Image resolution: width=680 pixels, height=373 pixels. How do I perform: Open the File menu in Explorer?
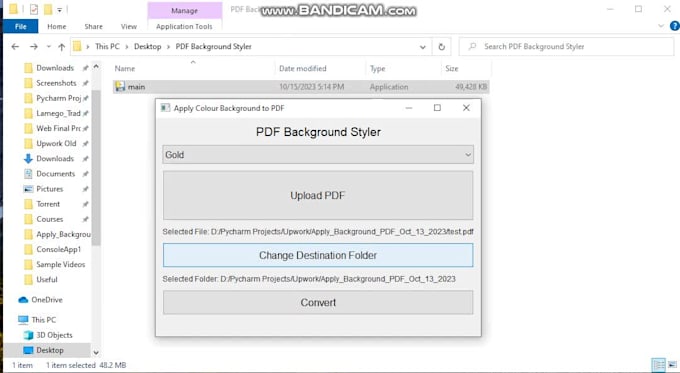20,26
